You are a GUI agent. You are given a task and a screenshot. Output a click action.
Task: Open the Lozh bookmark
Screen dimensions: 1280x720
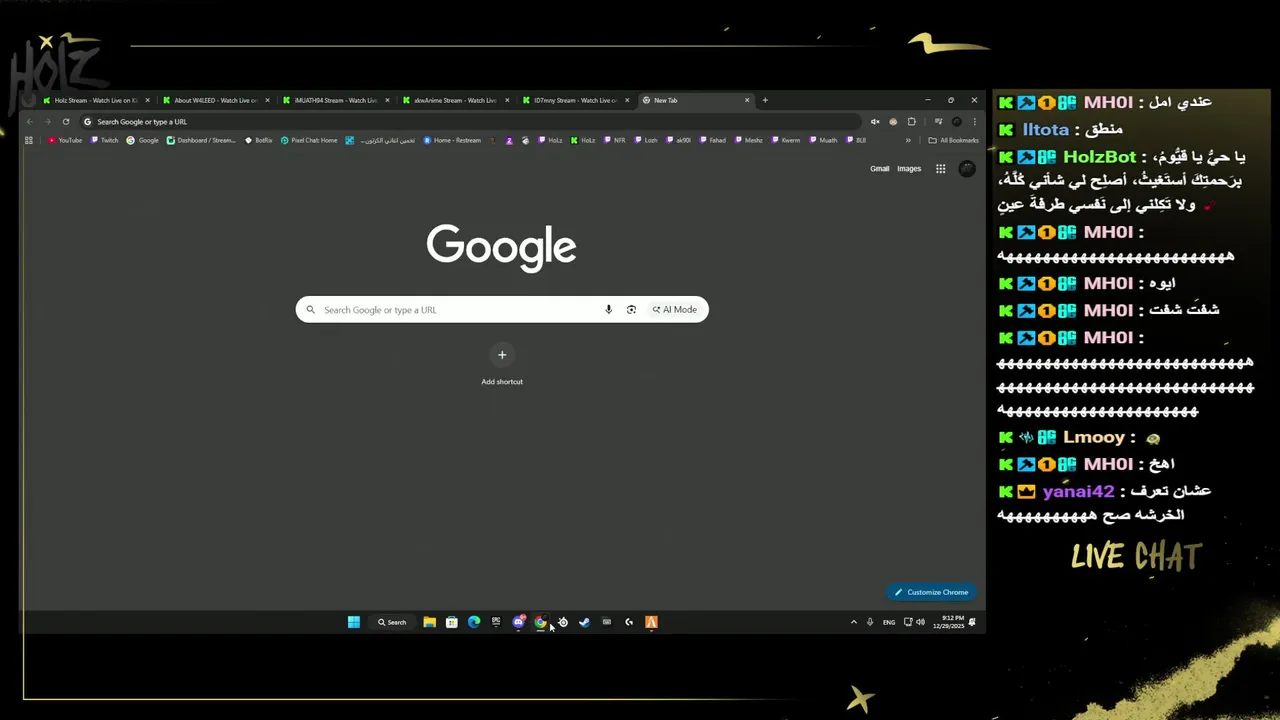click(646, 140)
